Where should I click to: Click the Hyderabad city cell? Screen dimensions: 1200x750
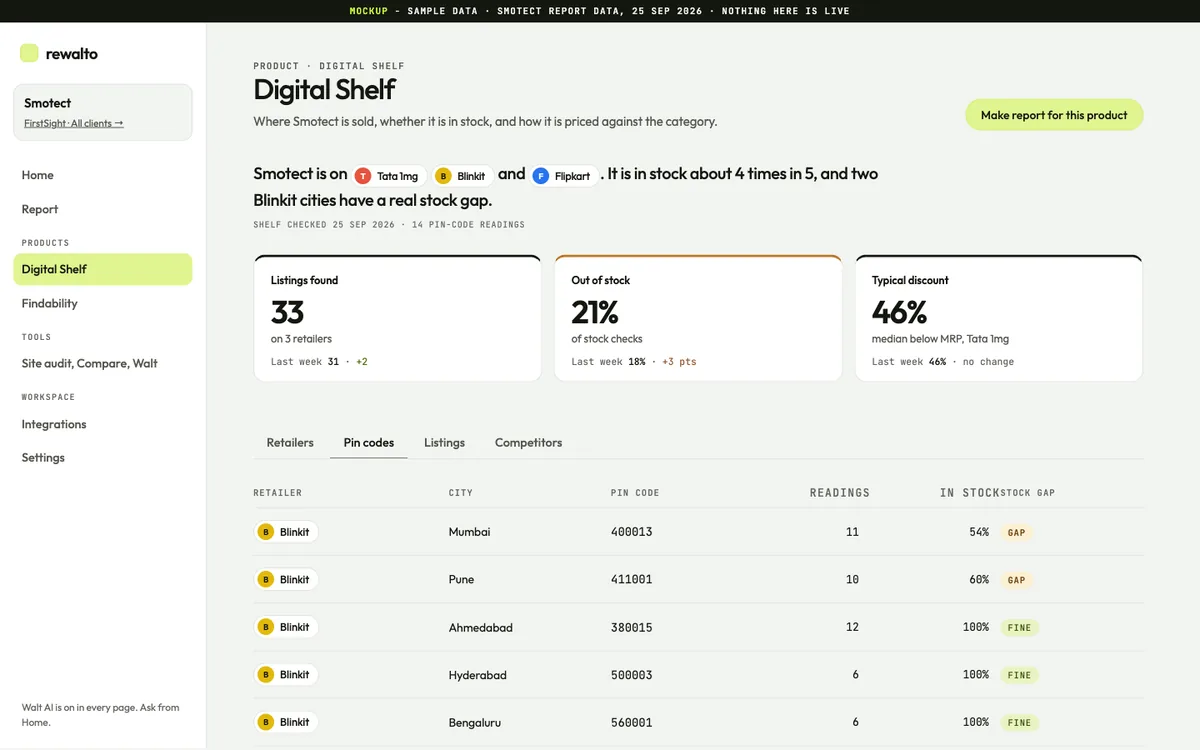pos(477,675)
